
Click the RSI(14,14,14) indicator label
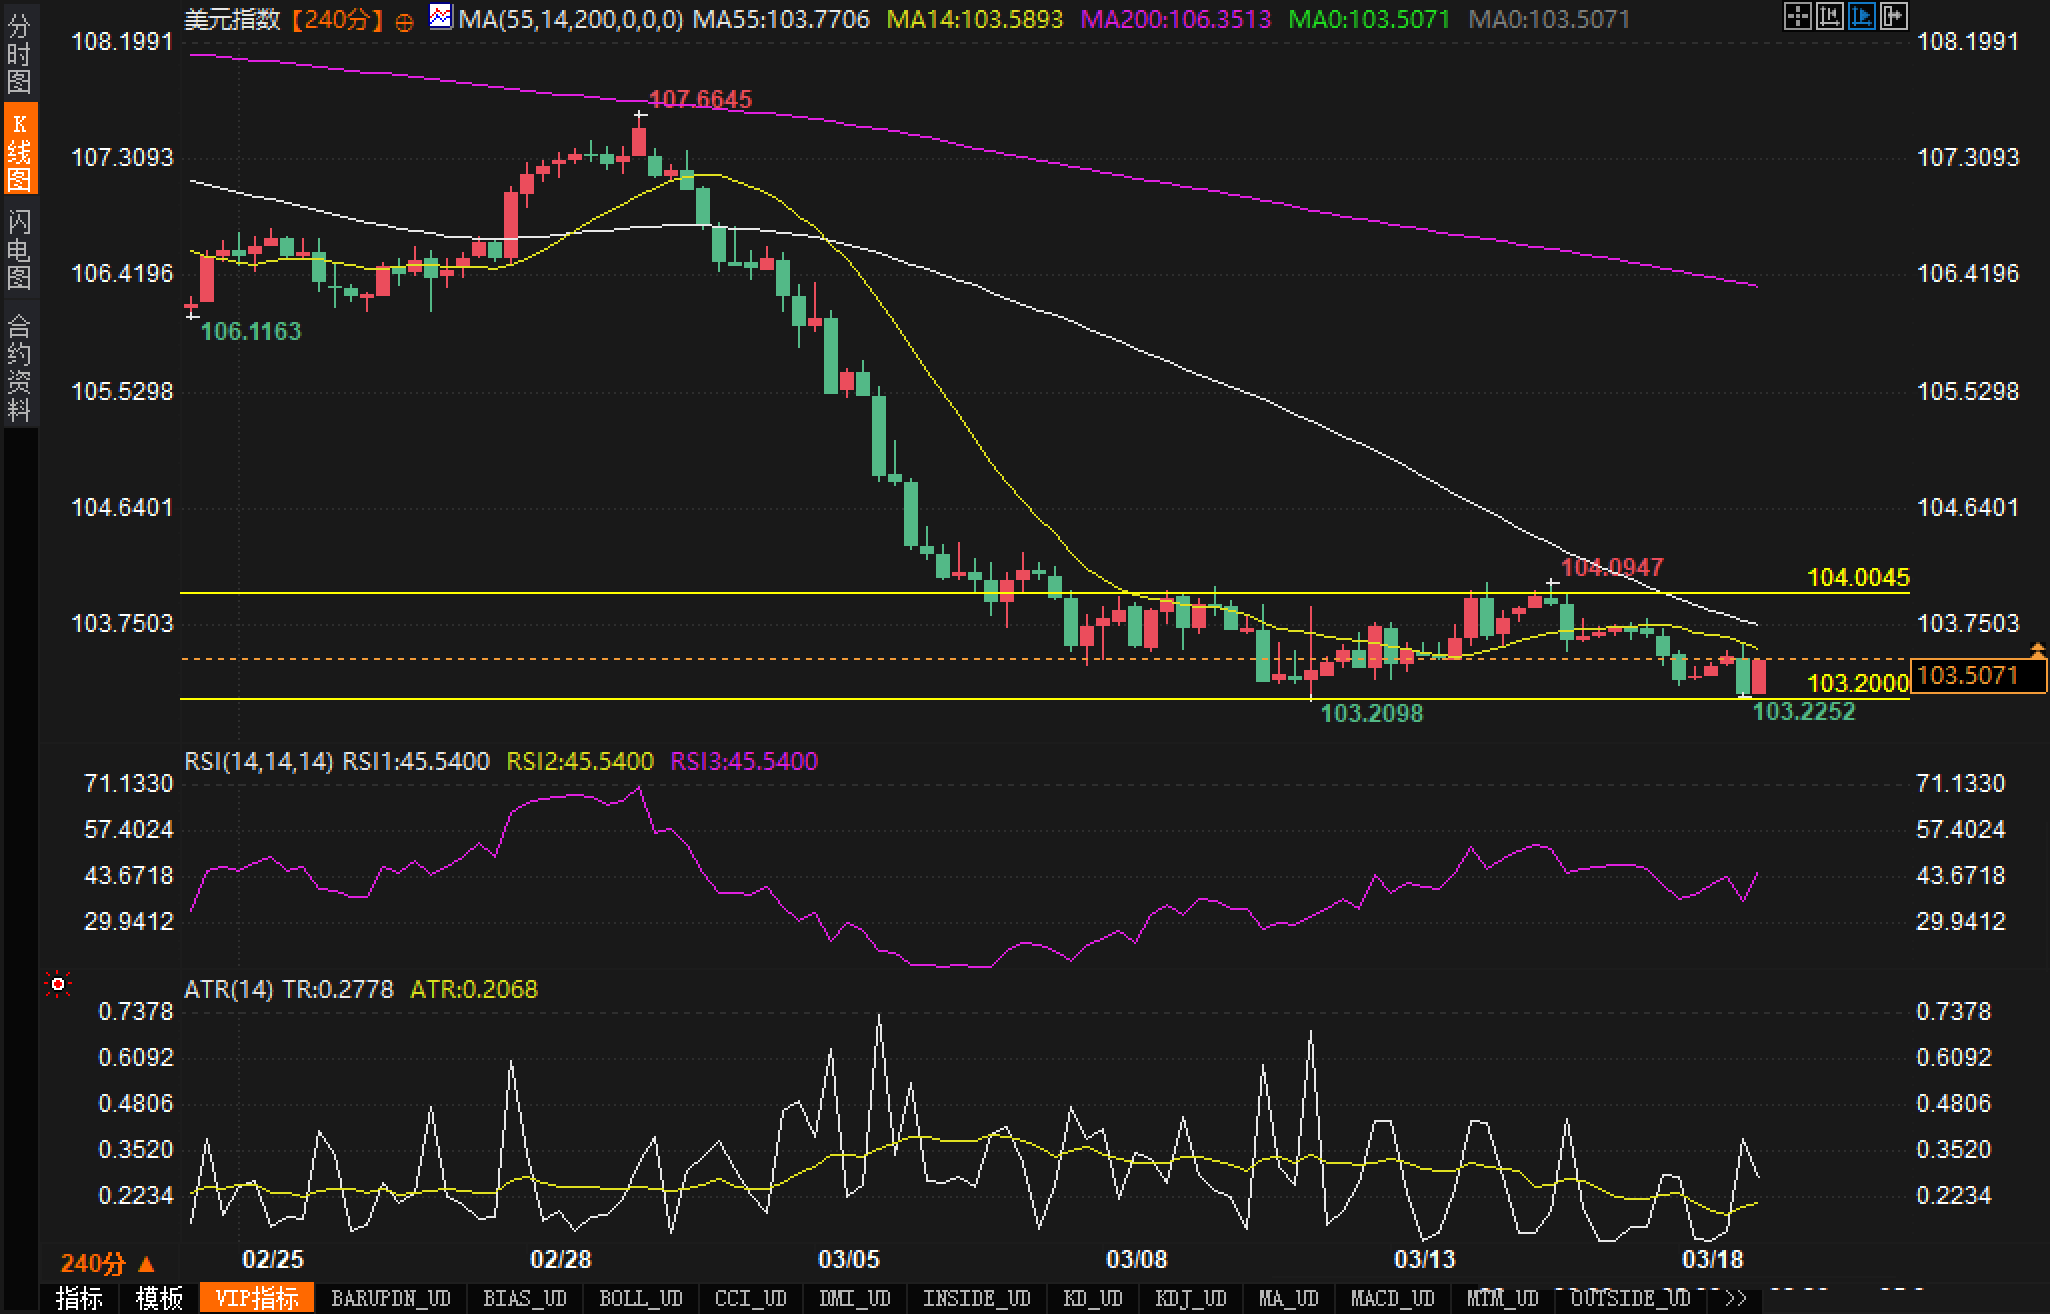click(x=258, y=761)
